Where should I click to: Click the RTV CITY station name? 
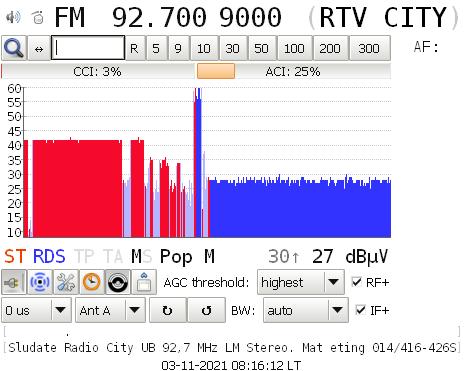(383, 17)
